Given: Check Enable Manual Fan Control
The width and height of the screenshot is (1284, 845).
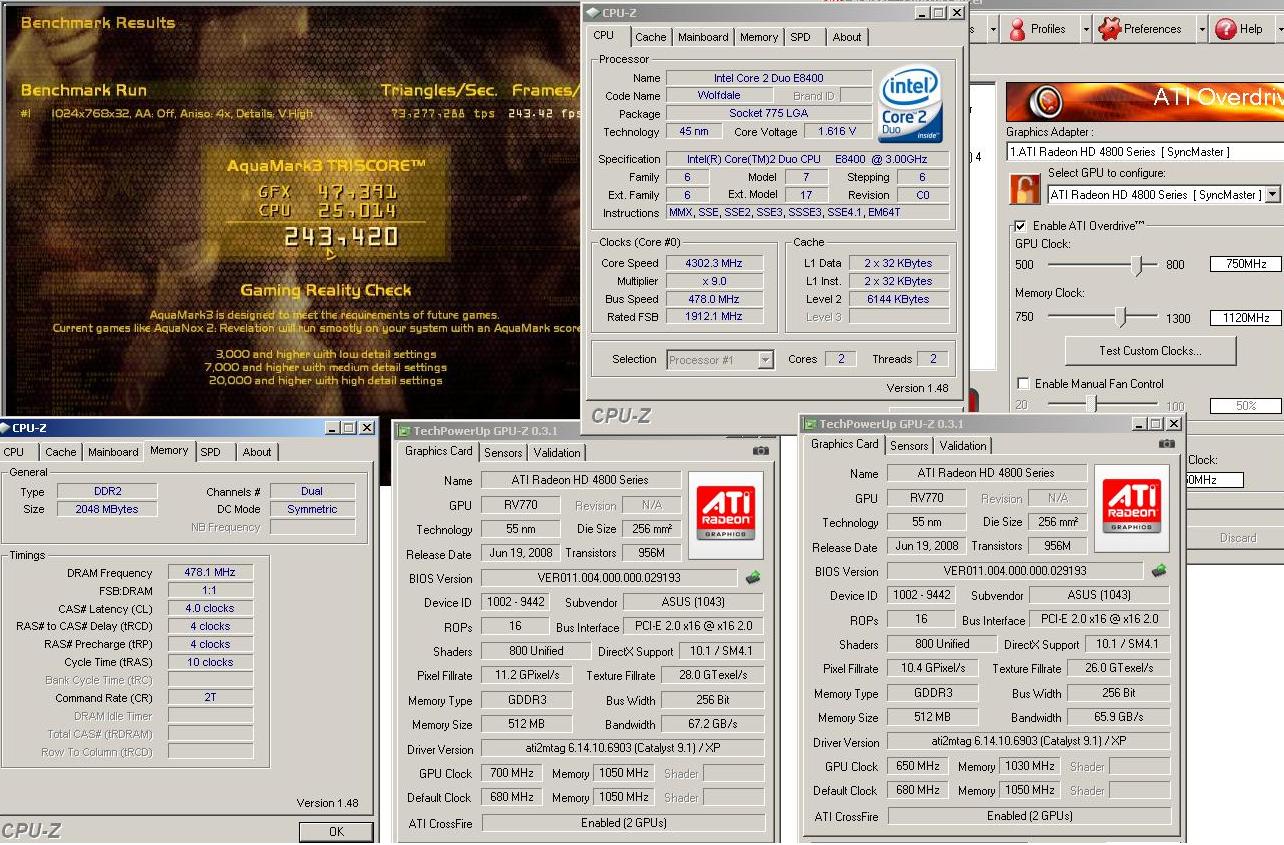Looking at the screenshot, I should [x=1022, y=384].
